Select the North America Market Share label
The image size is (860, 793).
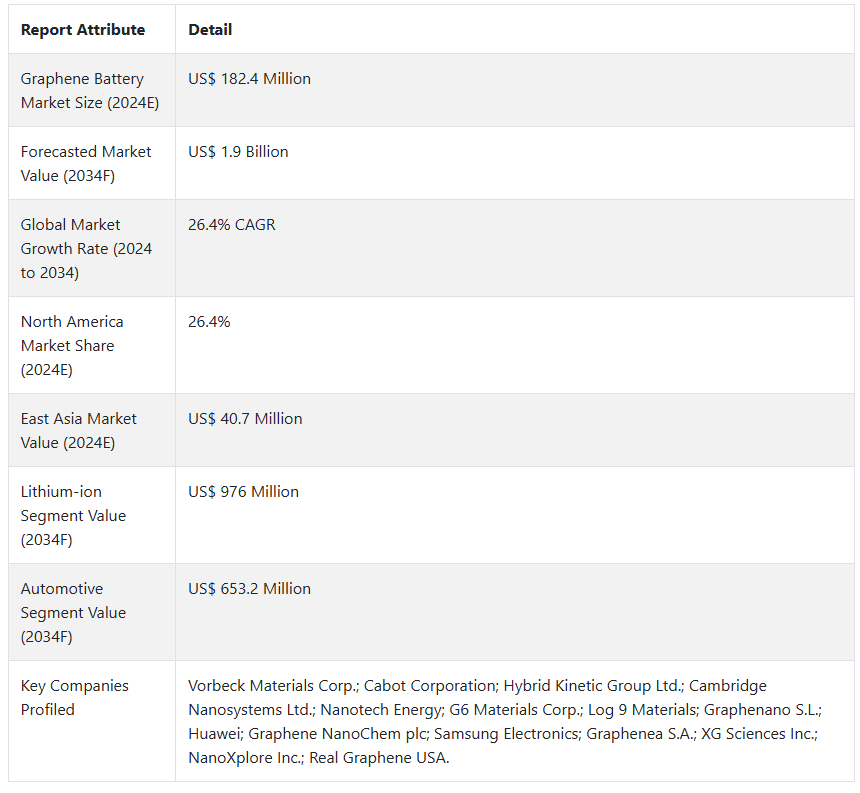(x=72, y=345)
